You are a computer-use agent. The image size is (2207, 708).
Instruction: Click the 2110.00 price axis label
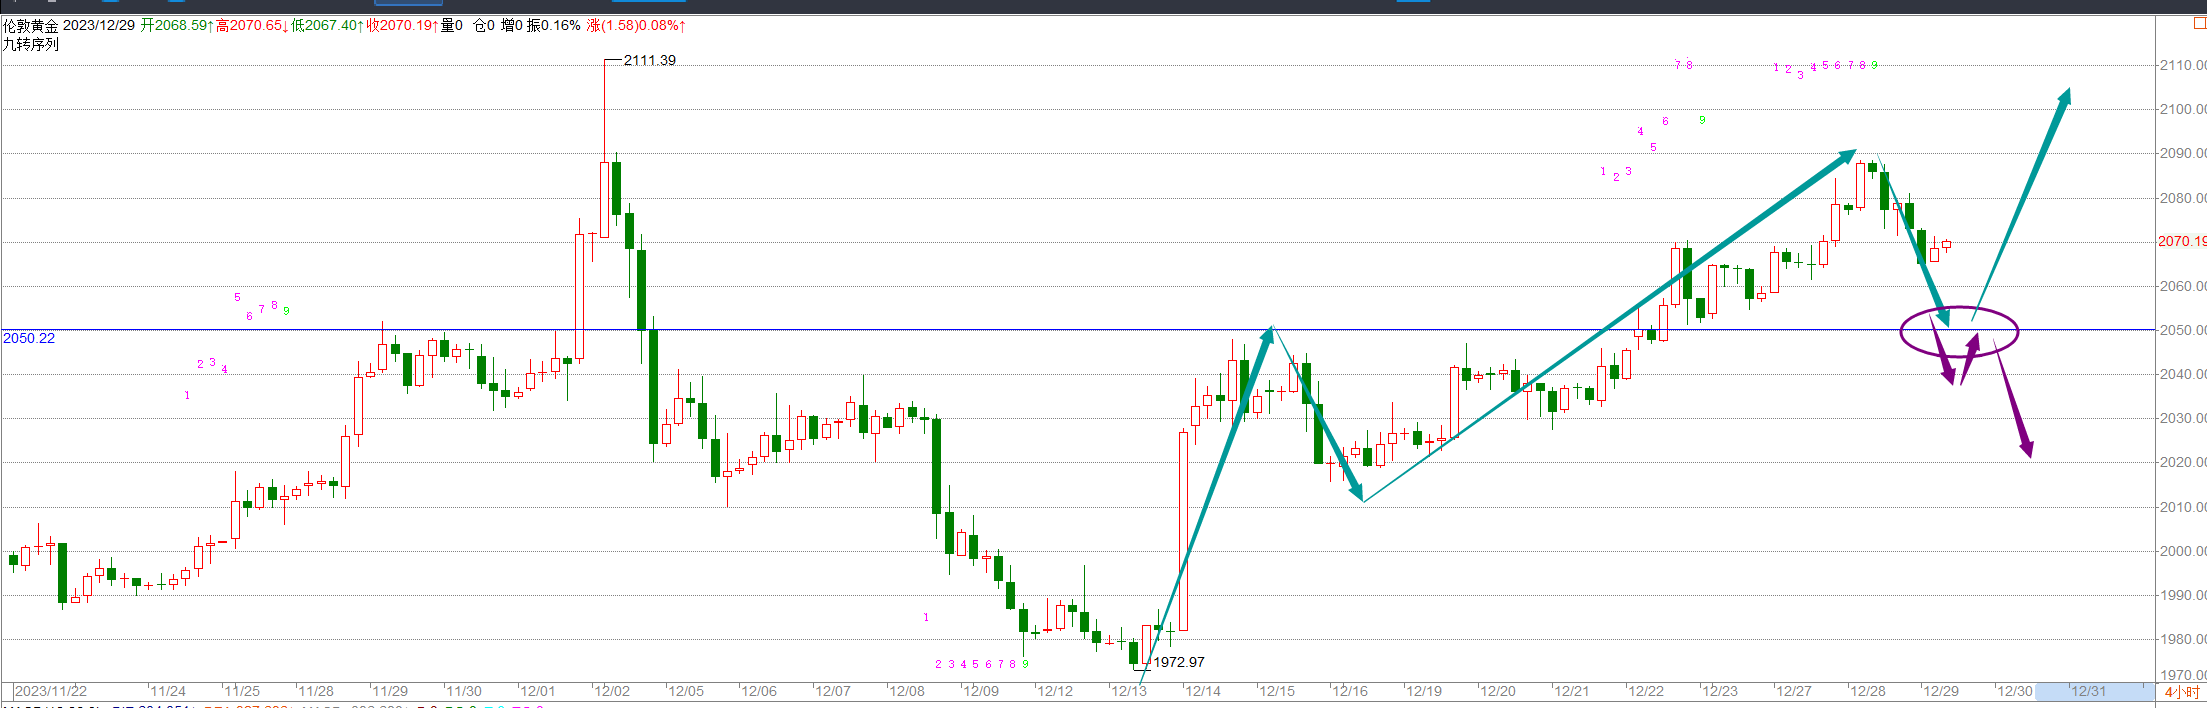coord(2182,65)
